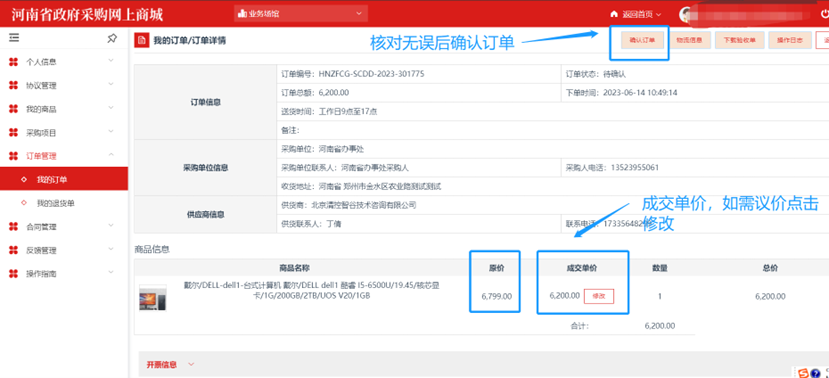Select 我的订单 in the sidebar
Viewport: 829px width, 378px height.
(64, 180)
